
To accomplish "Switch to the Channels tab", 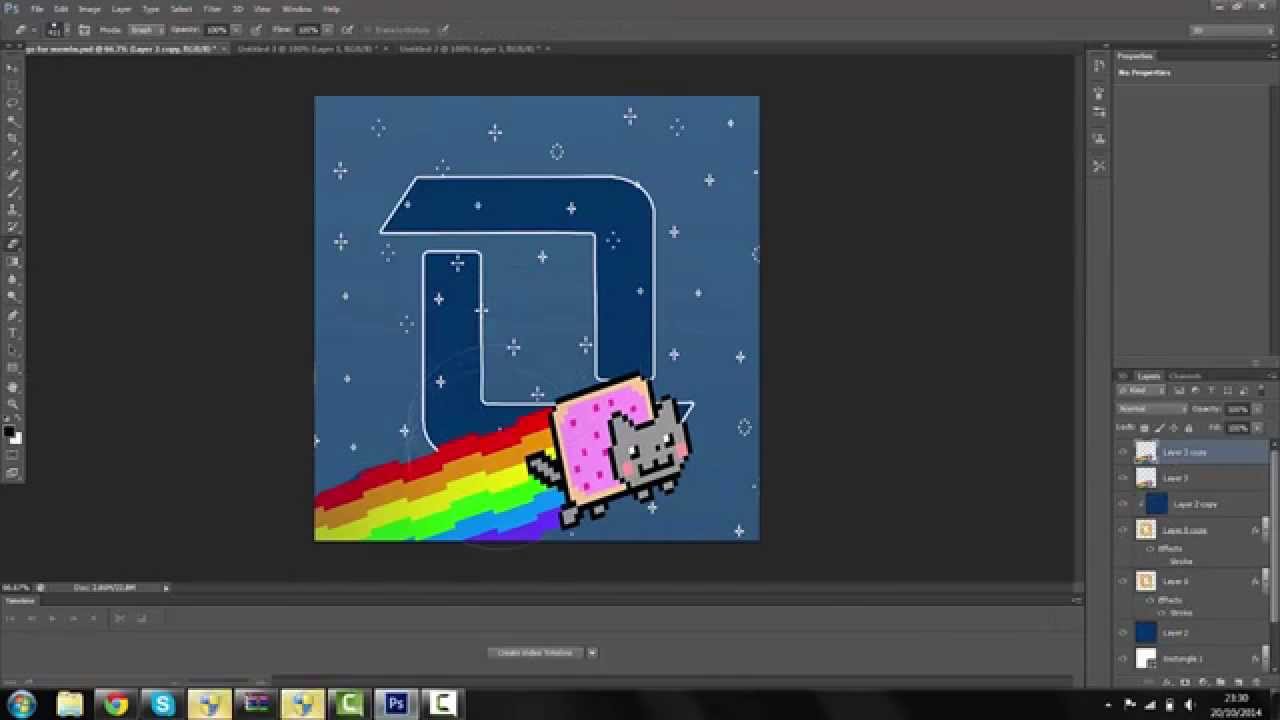I will click(1185, 376).
